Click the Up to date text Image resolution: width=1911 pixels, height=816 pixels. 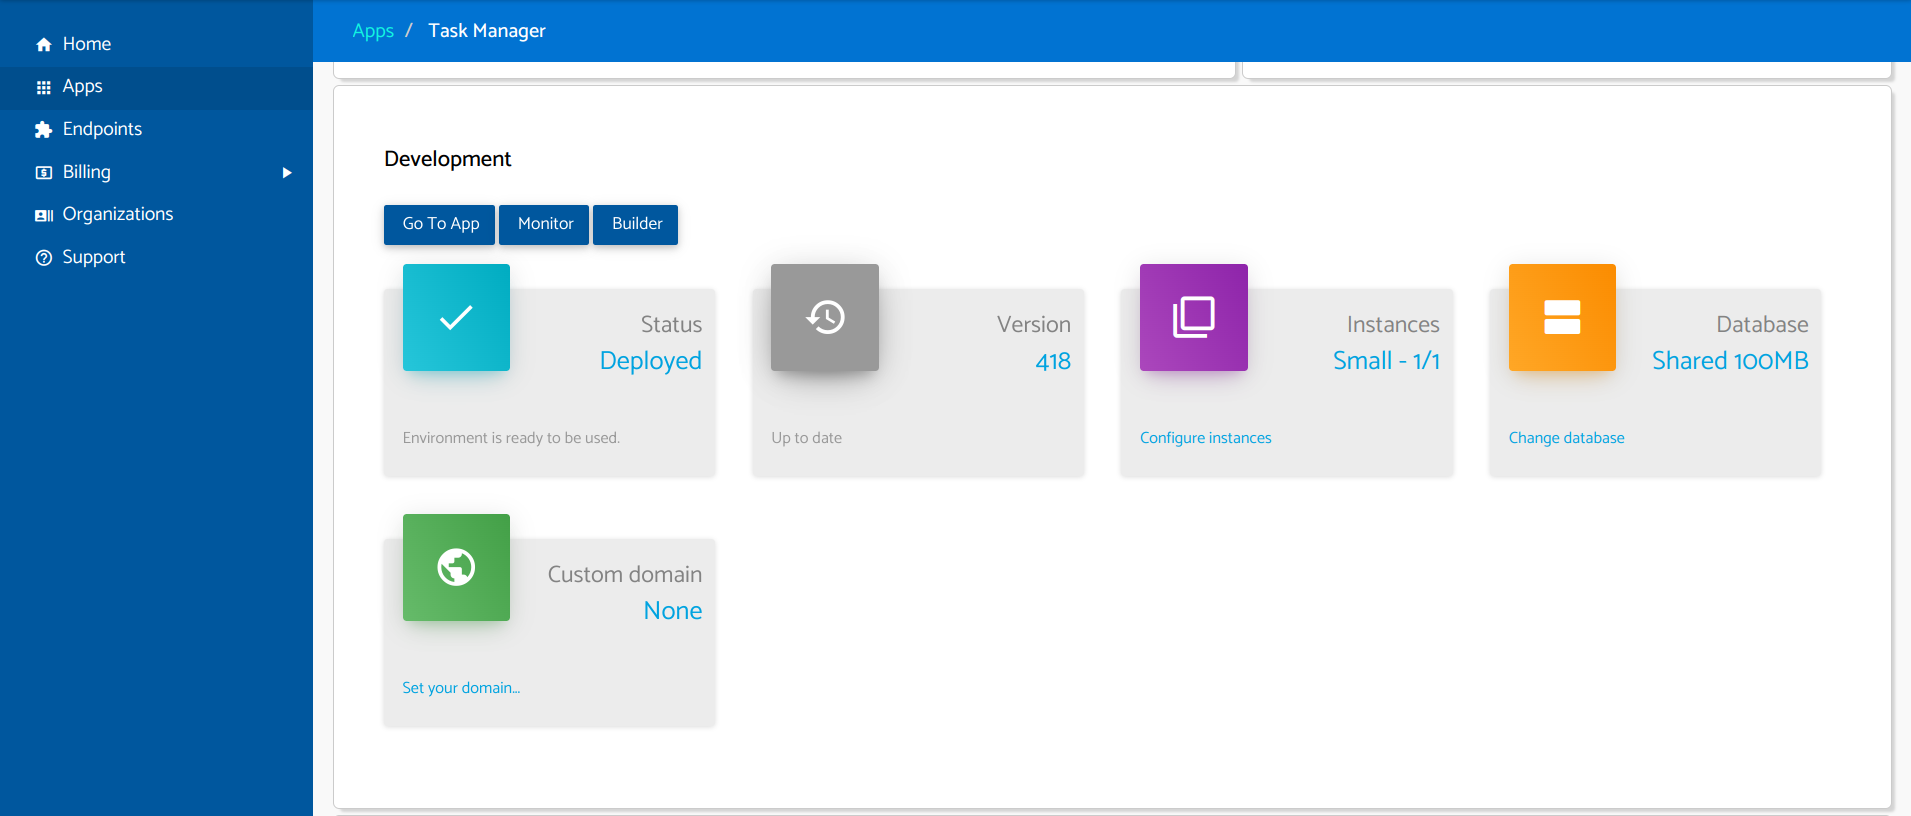pos(806,438)
